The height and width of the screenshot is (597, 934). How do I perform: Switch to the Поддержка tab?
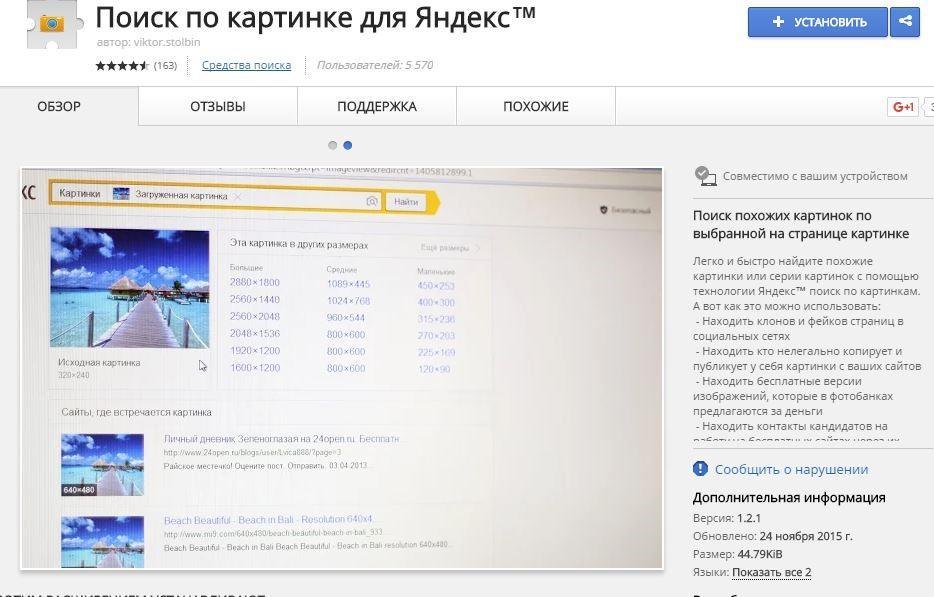[x=377, y=107]
